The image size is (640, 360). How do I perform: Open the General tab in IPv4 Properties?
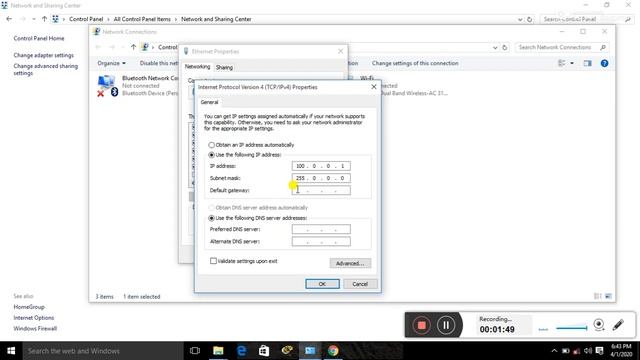tap(209, 102)
